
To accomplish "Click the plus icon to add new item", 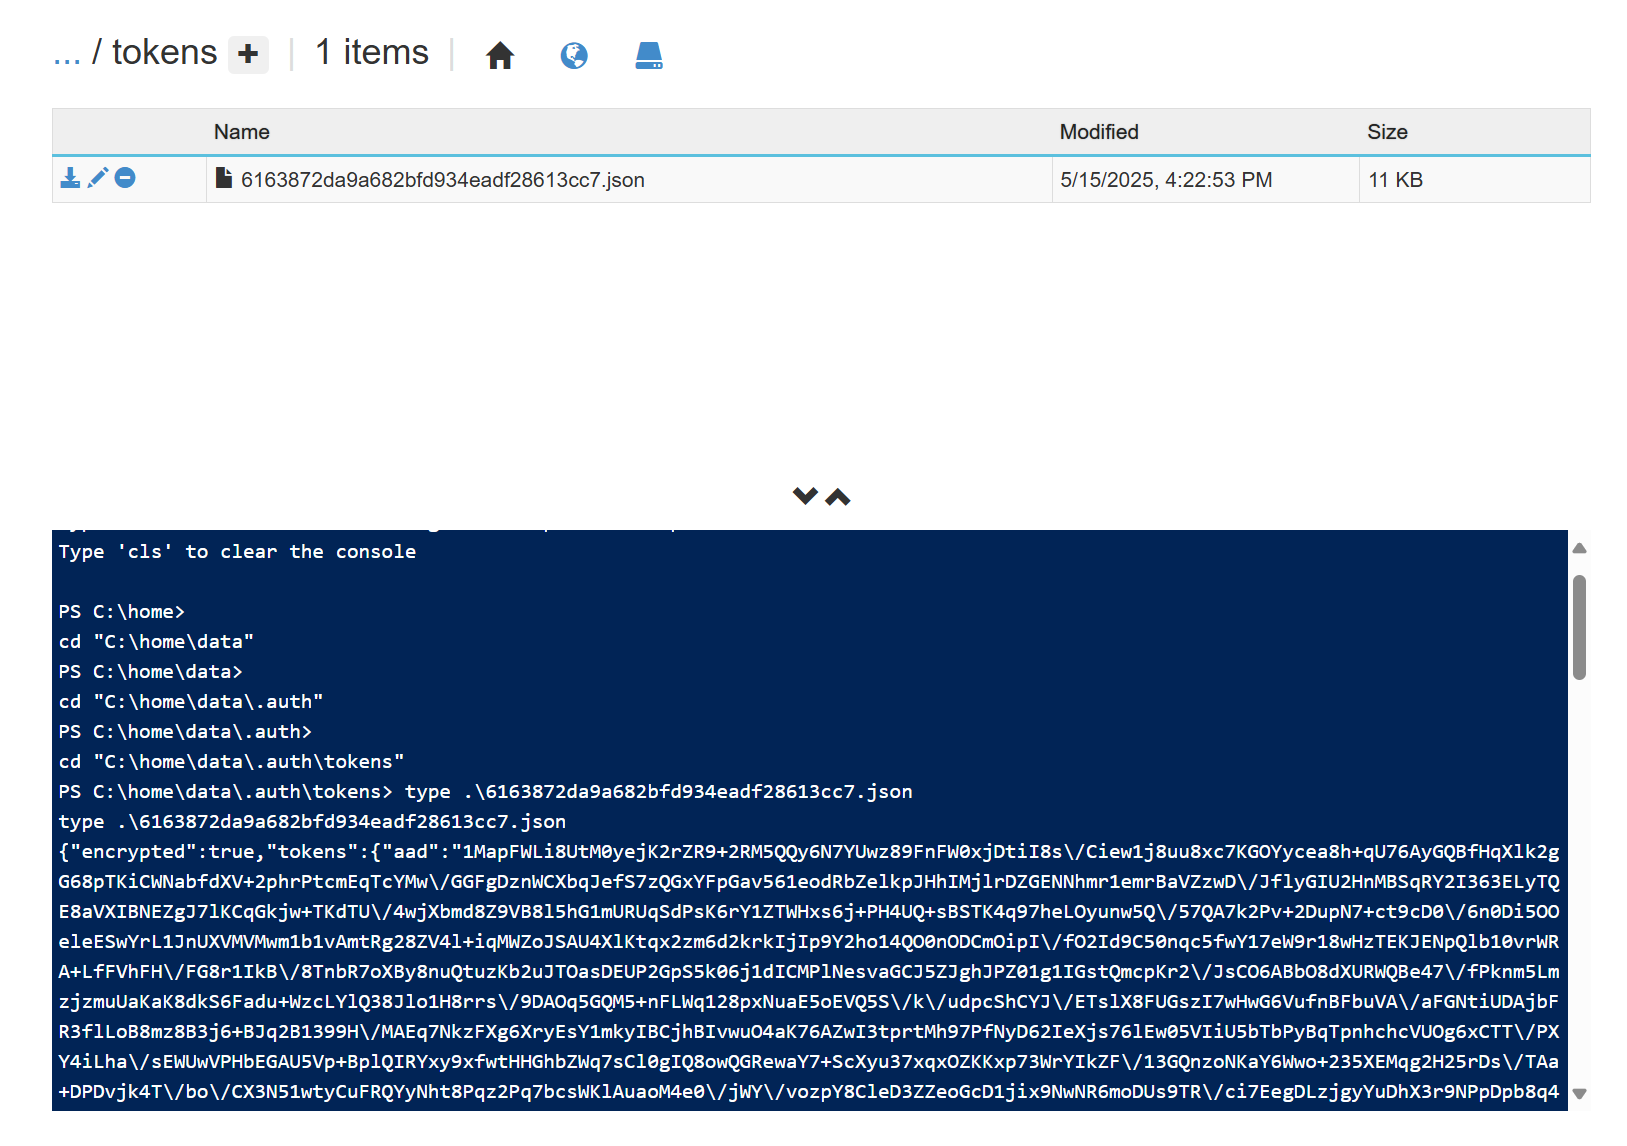I will (248, 54).
